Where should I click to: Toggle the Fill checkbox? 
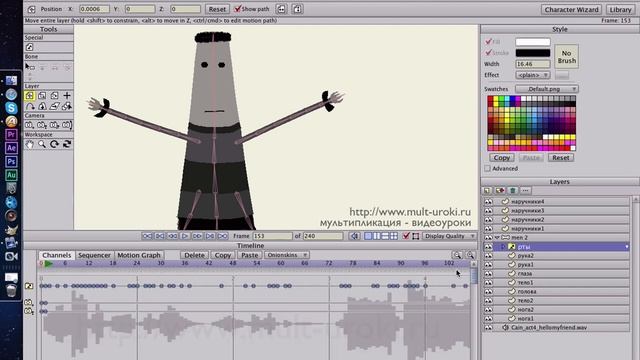[x=488, y=42]
